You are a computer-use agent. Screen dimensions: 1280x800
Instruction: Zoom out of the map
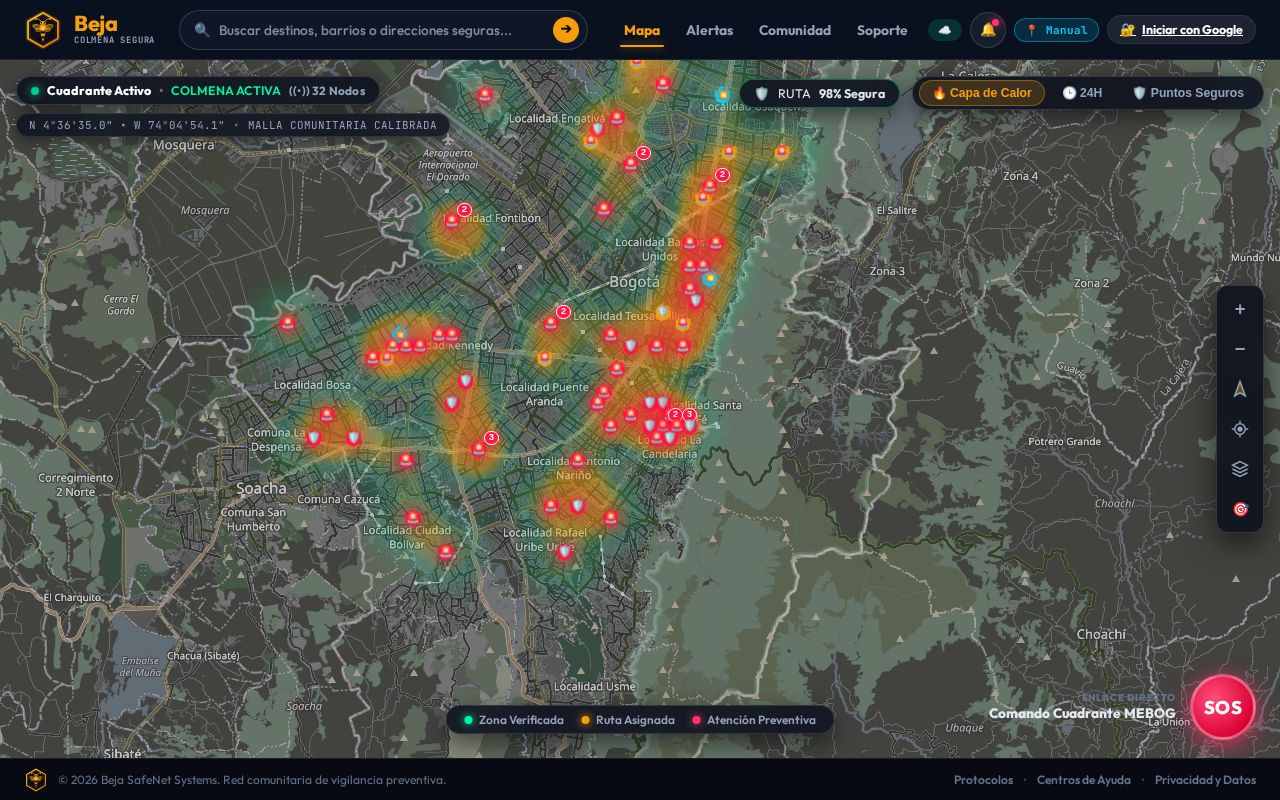(x=1240, y=349)
